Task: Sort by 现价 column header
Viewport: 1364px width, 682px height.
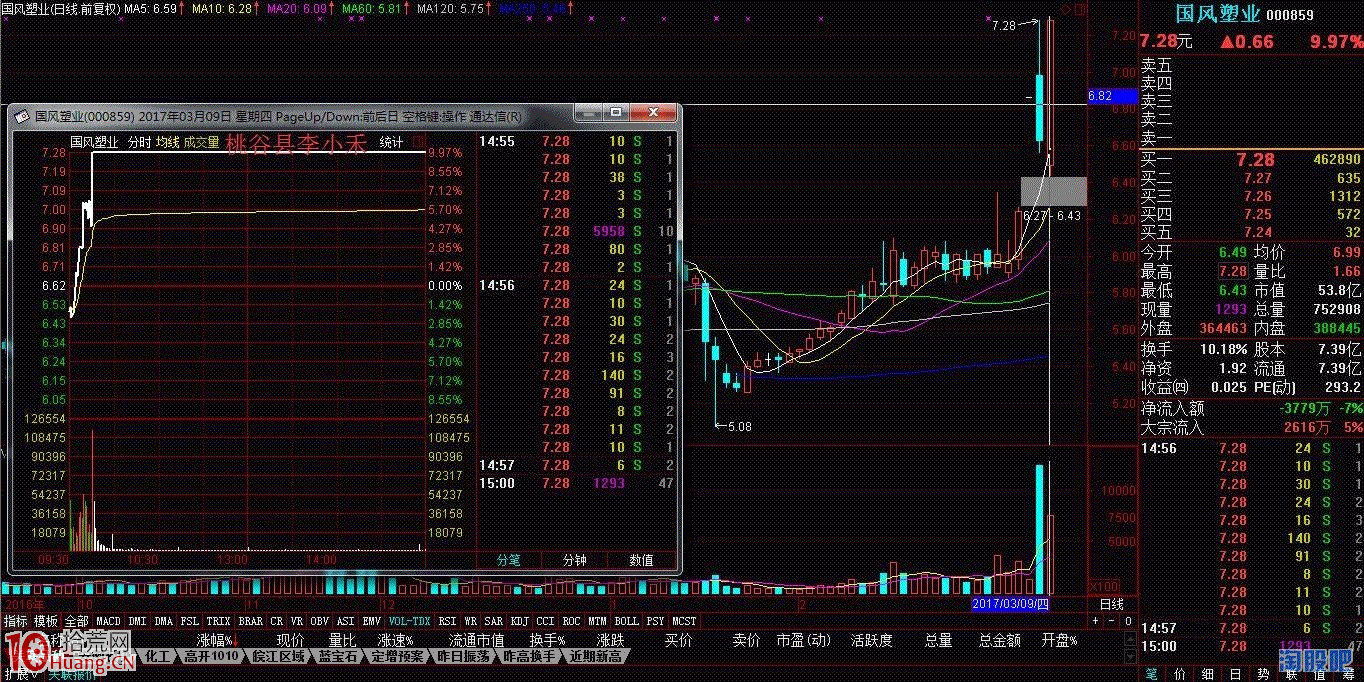Action: click(290, 640)
